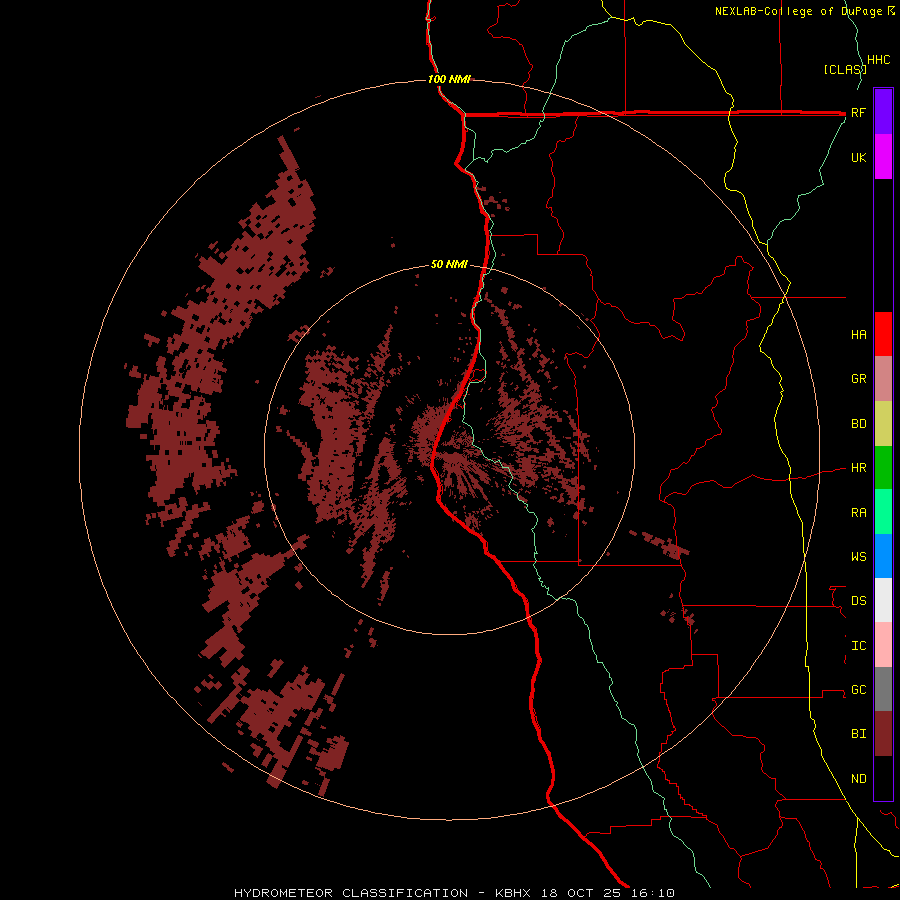Click the "50 NMI" range ring label
This screenshot has height=900, width=900.
click(x=449, y=264)
